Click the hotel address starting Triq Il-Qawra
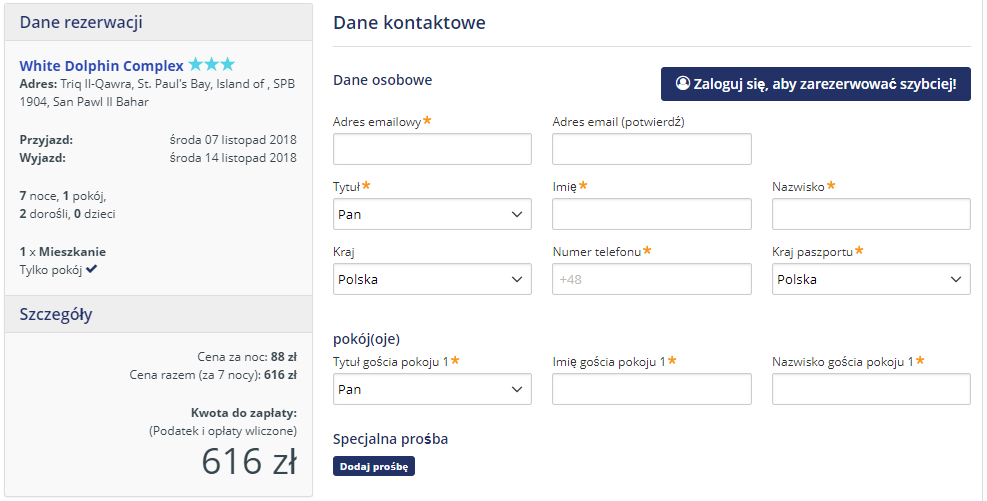This screenshot has height=501, width=987. (157, 93)
